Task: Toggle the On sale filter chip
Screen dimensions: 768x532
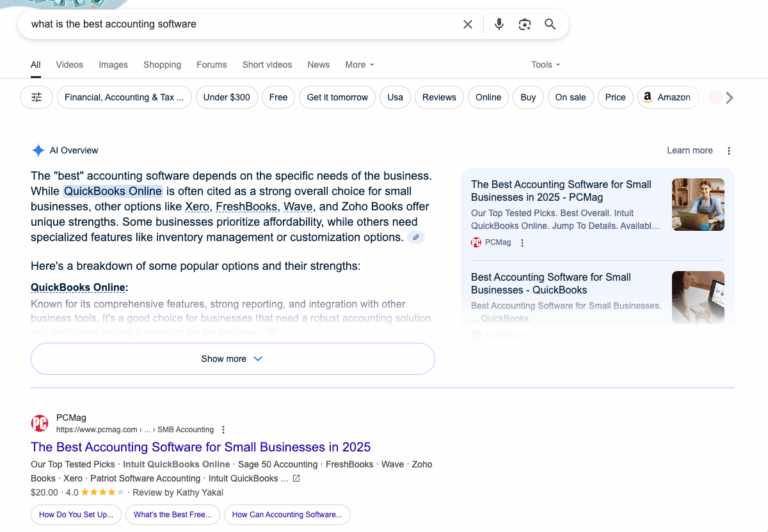Action: (x=570, y=97)
